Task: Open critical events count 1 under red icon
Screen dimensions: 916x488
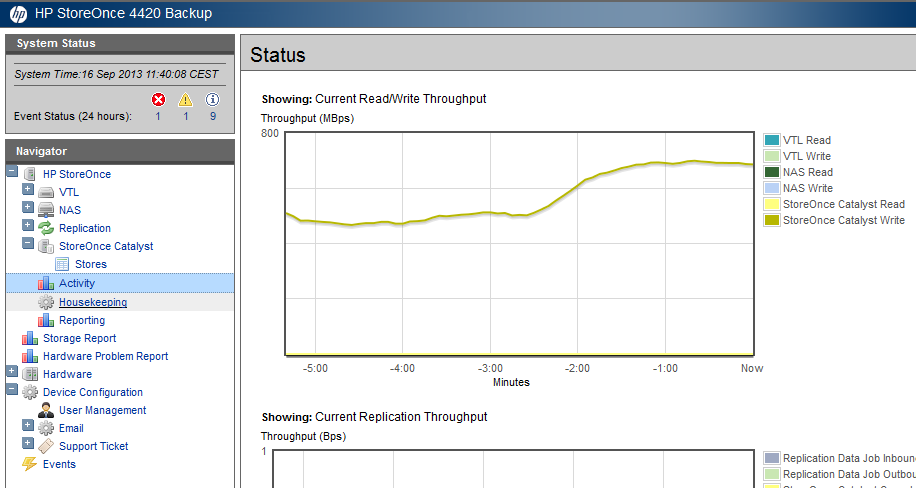Action: point(158,116)
